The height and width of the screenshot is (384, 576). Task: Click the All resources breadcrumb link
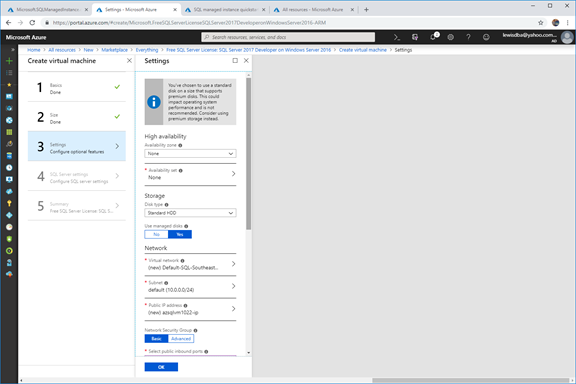(x=62, y=50)
